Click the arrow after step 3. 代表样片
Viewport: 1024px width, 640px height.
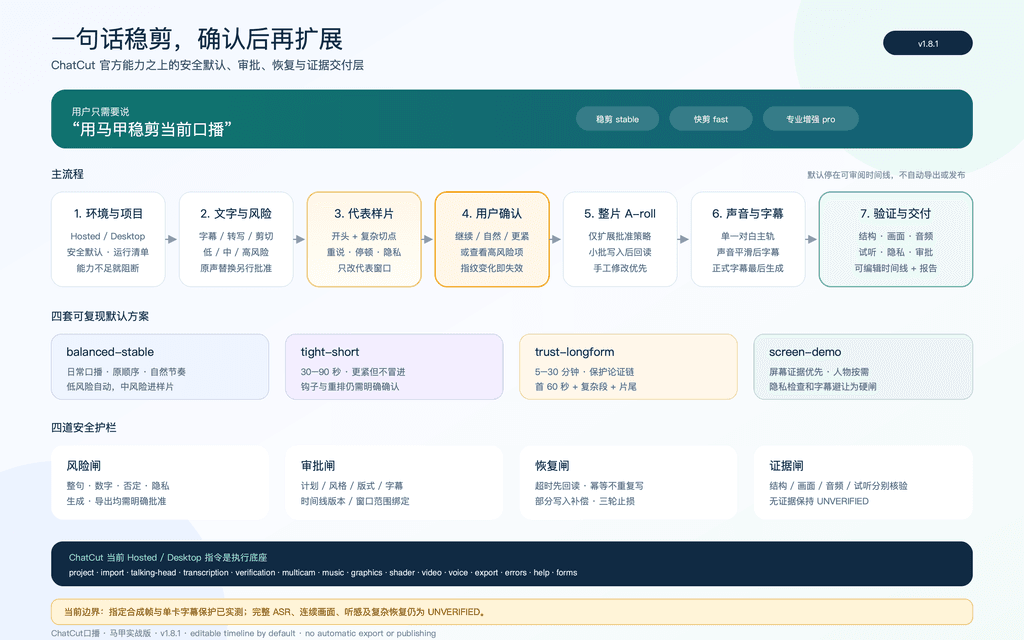(428, 239)
